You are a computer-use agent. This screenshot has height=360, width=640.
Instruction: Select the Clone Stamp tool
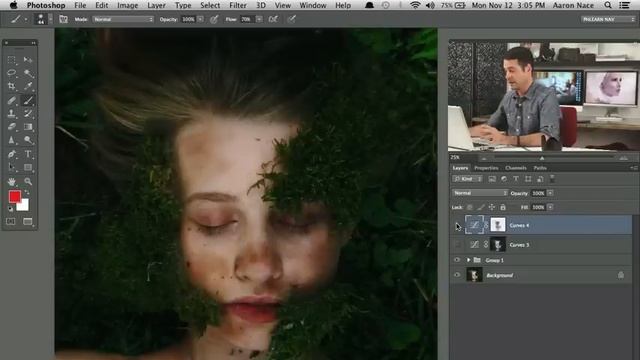(11, 113)
